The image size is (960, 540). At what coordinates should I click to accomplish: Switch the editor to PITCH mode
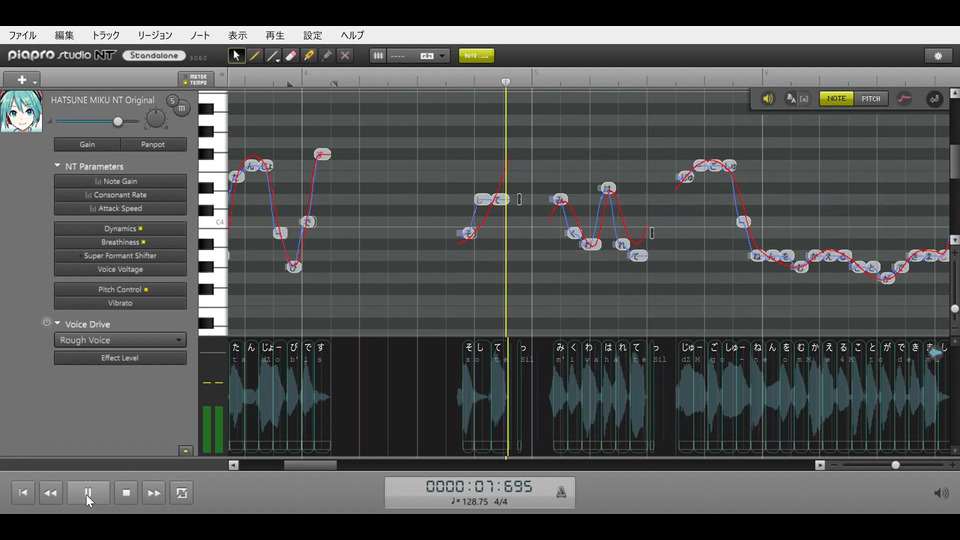[871, 99]
